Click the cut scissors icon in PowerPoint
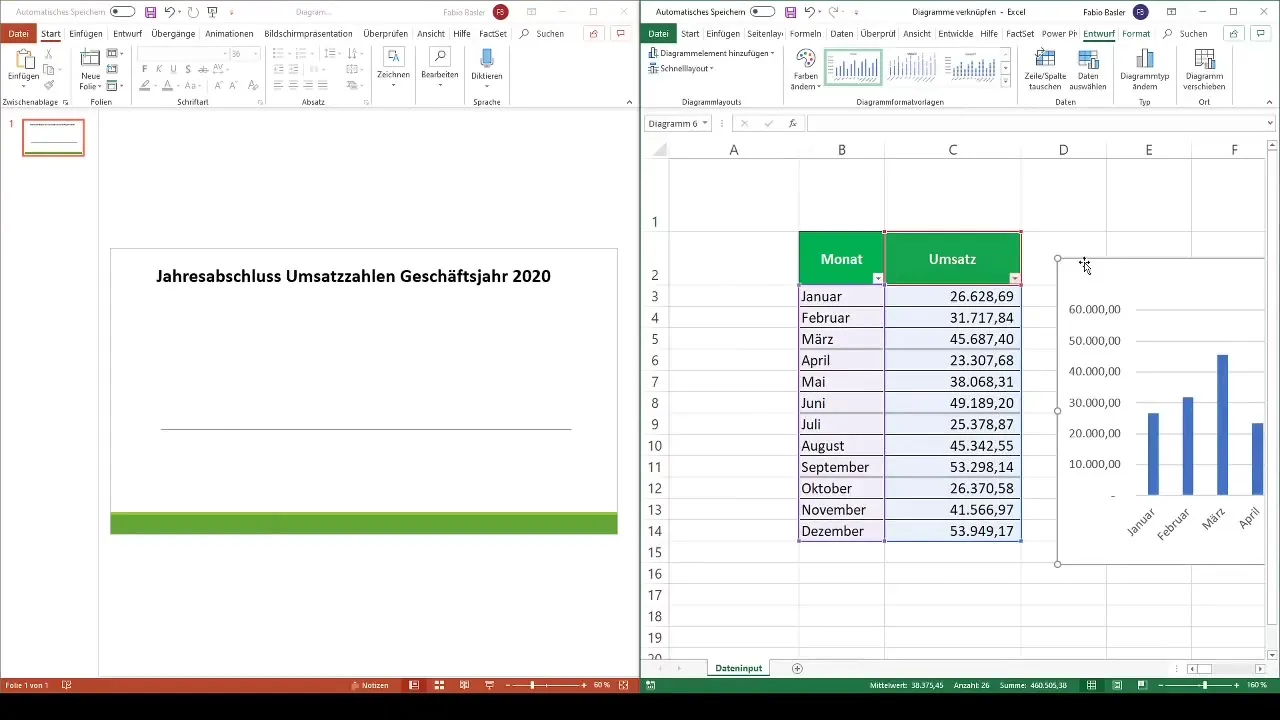This screenshot has width=1280, height=720. pyautogui.click(x=49, y=54)
